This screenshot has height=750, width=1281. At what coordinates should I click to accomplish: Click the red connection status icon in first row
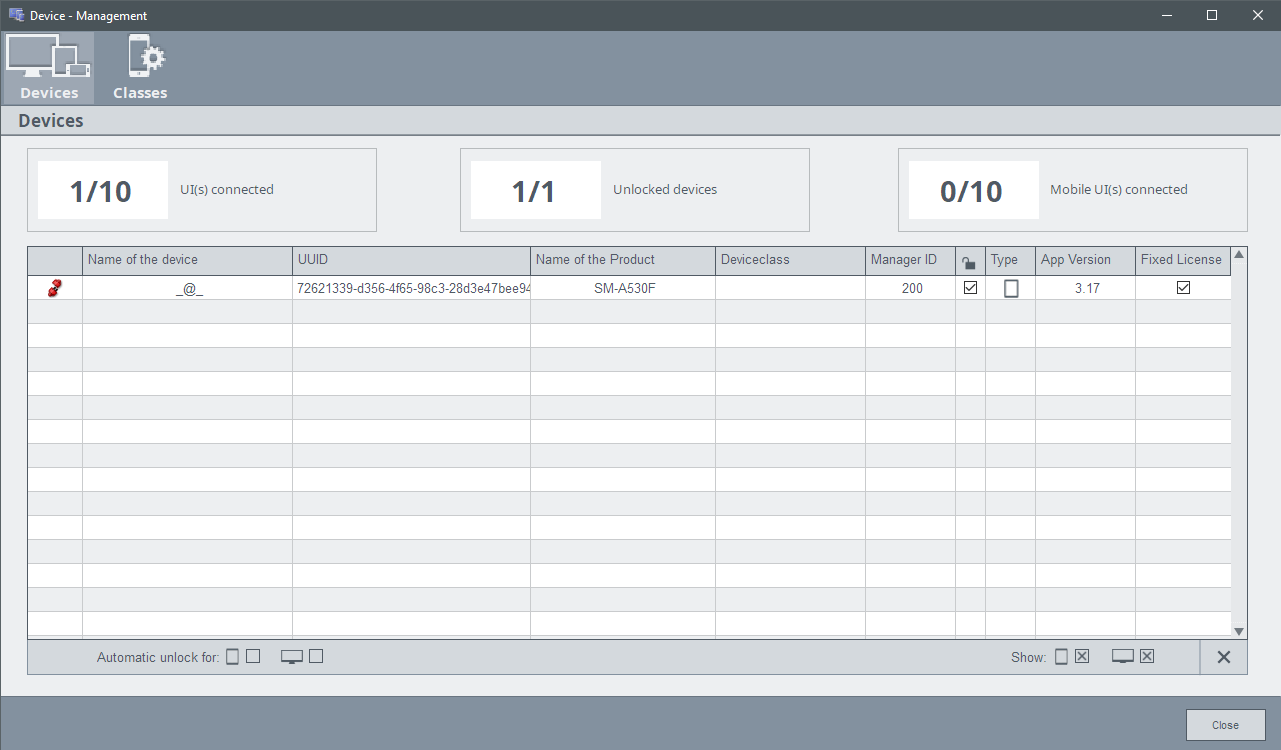point(55,288)
